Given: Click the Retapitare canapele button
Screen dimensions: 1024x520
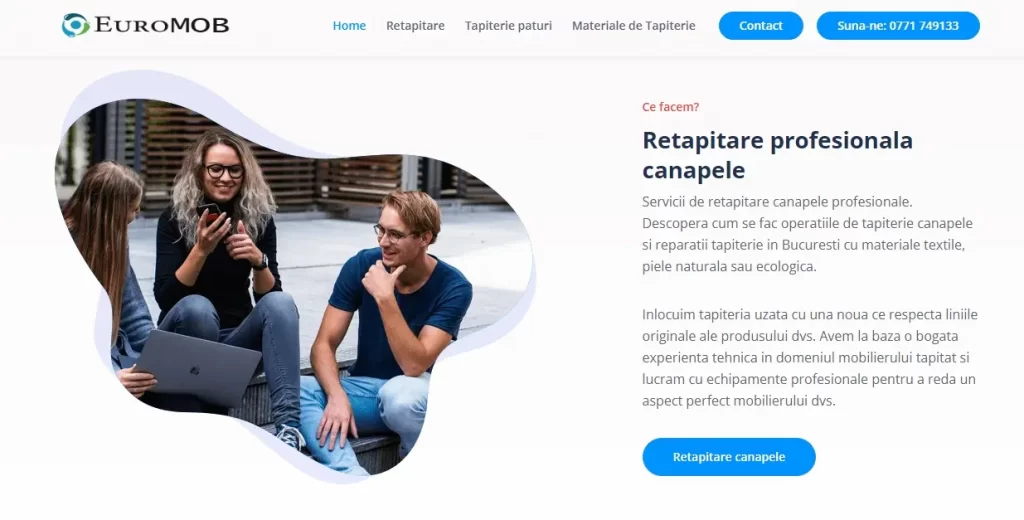Looking at the screenshot, I should (x=729, y=457).
